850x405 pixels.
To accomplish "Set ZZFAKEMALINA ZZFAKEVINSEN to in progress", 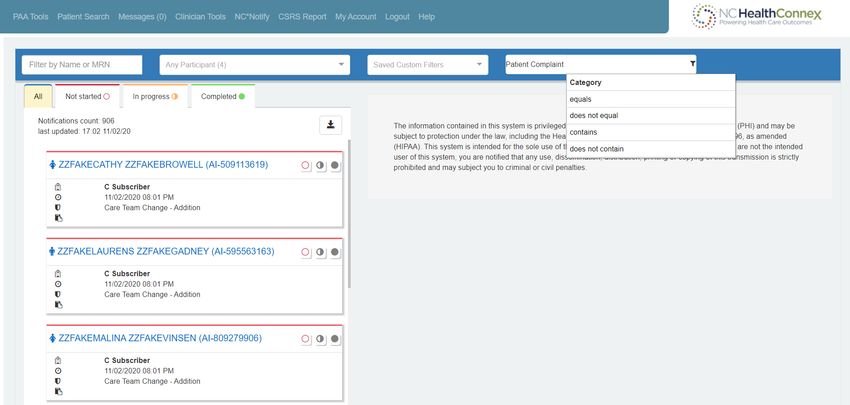I will pos(320,339).
